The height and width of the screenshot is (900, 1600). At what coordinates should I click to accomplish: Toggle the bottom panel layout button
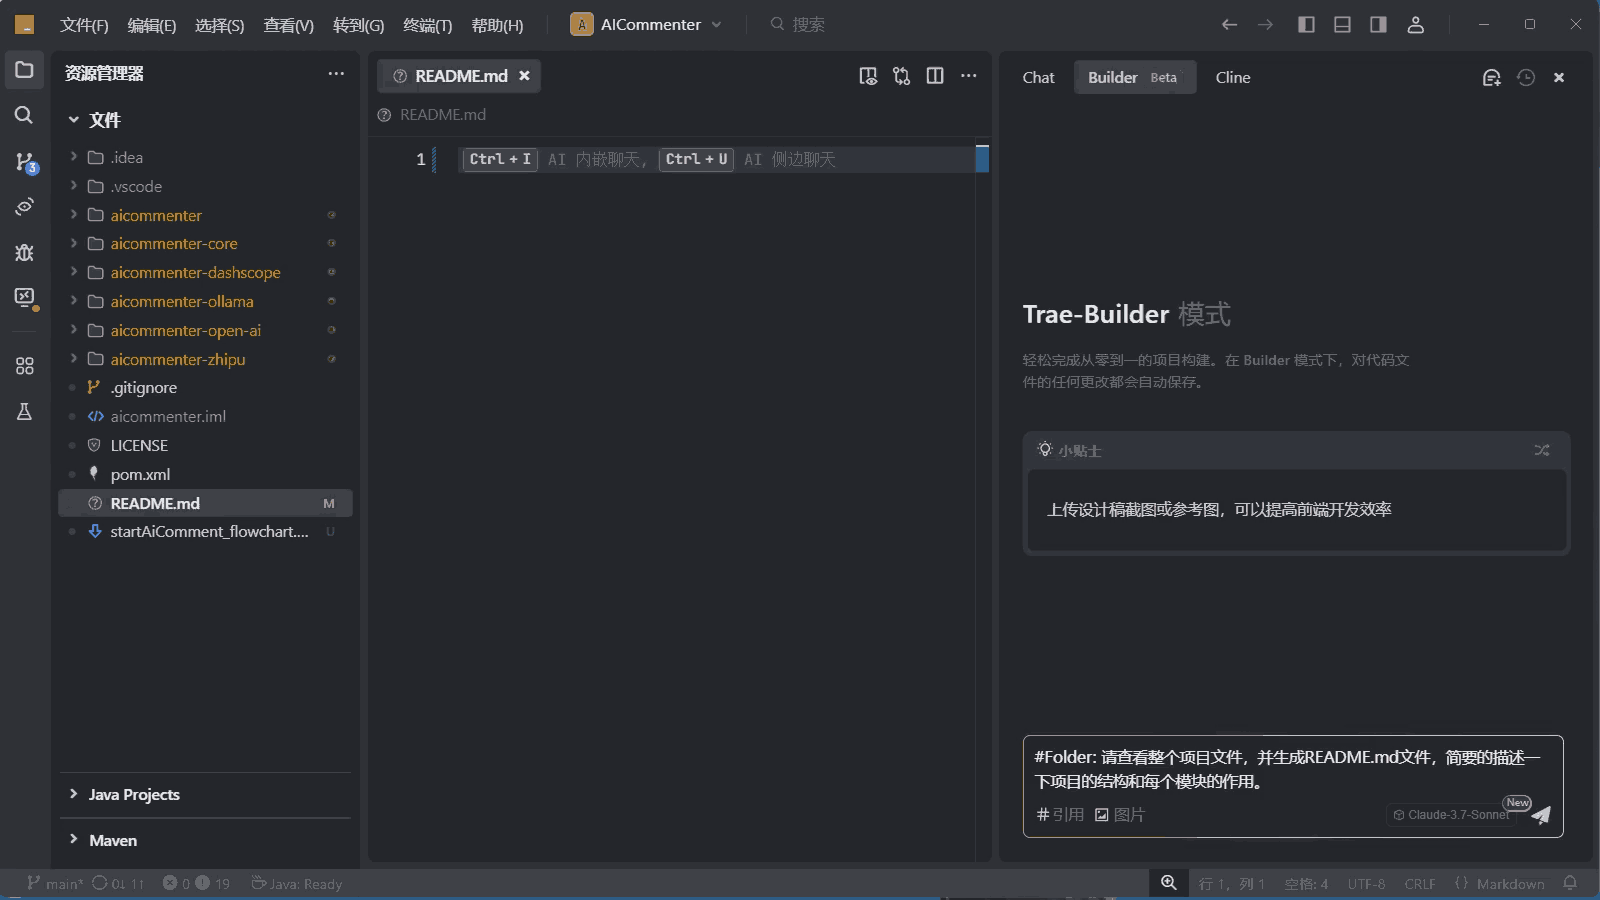click(1342, 25)
